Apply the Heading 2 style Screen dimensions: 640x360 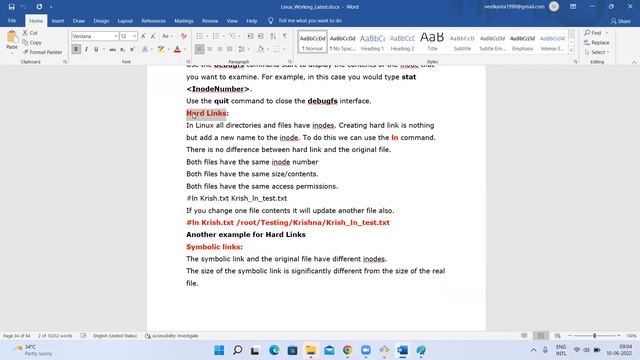(x=402, y=42)
